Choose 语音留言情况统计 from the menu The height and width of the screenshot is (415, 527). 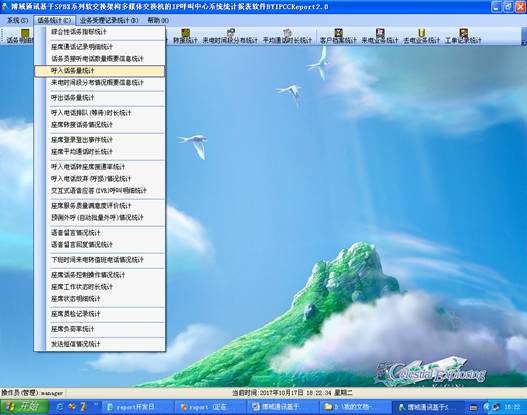[x=99, y=233]
